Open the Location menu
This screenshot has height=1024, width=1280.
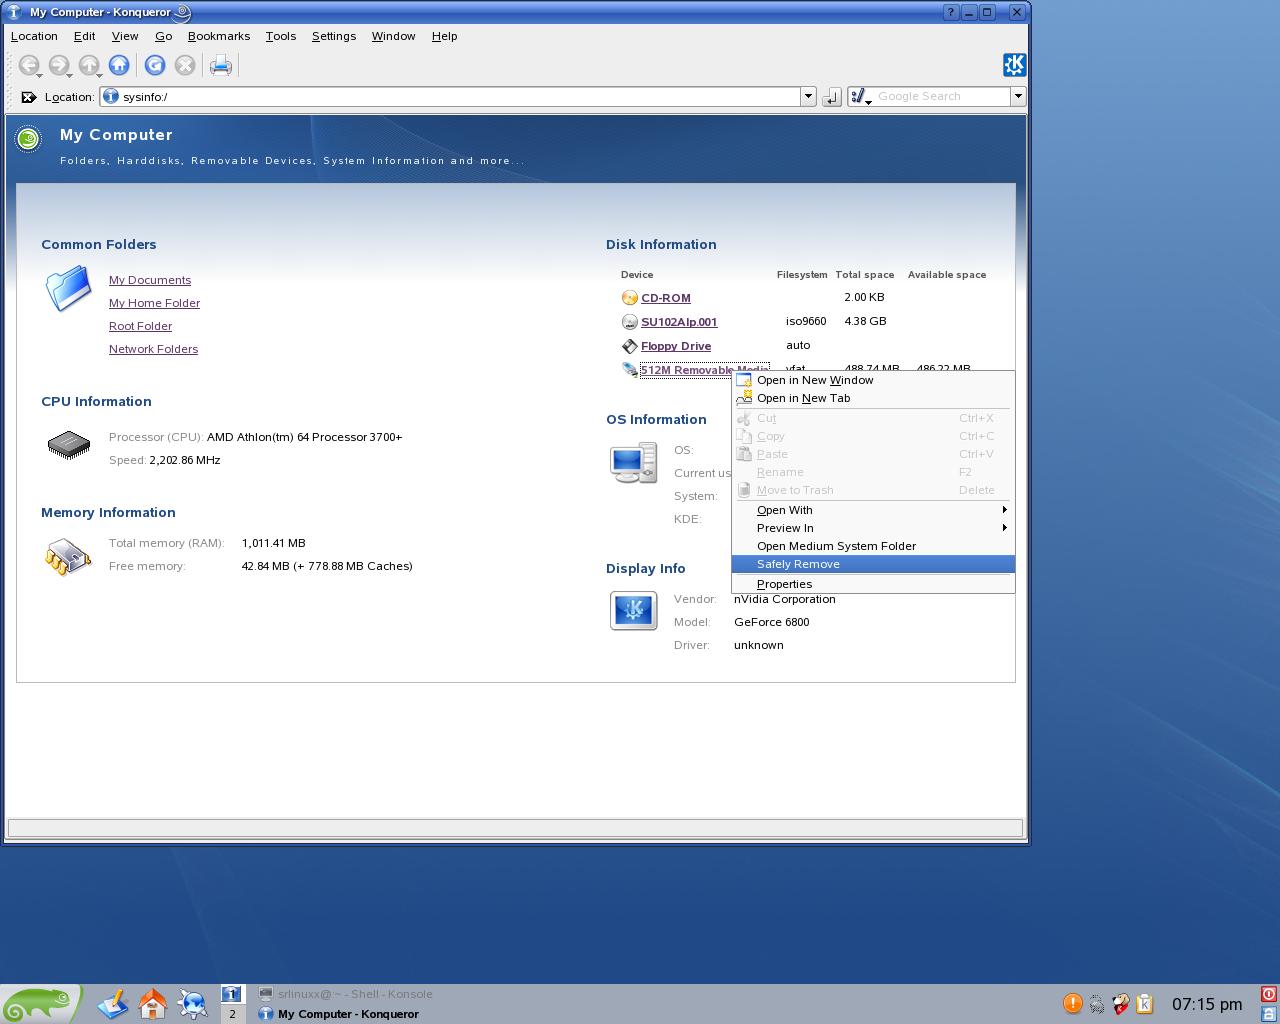point(34,36)
